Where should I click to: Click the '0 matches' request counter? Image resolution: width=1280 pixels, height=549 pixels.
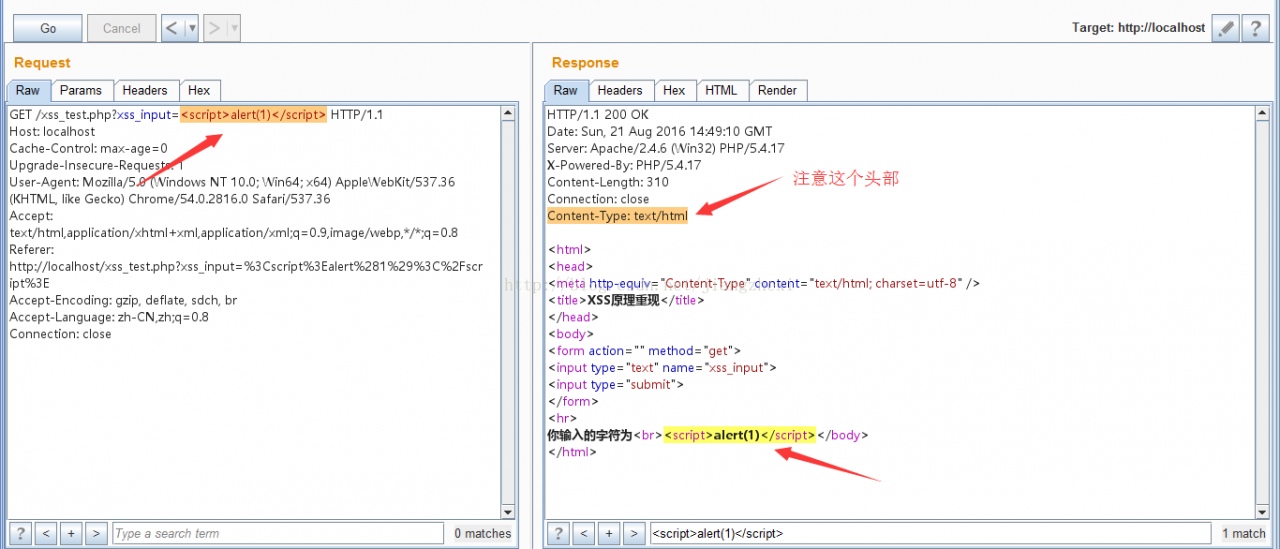click(x=483, y=533)
